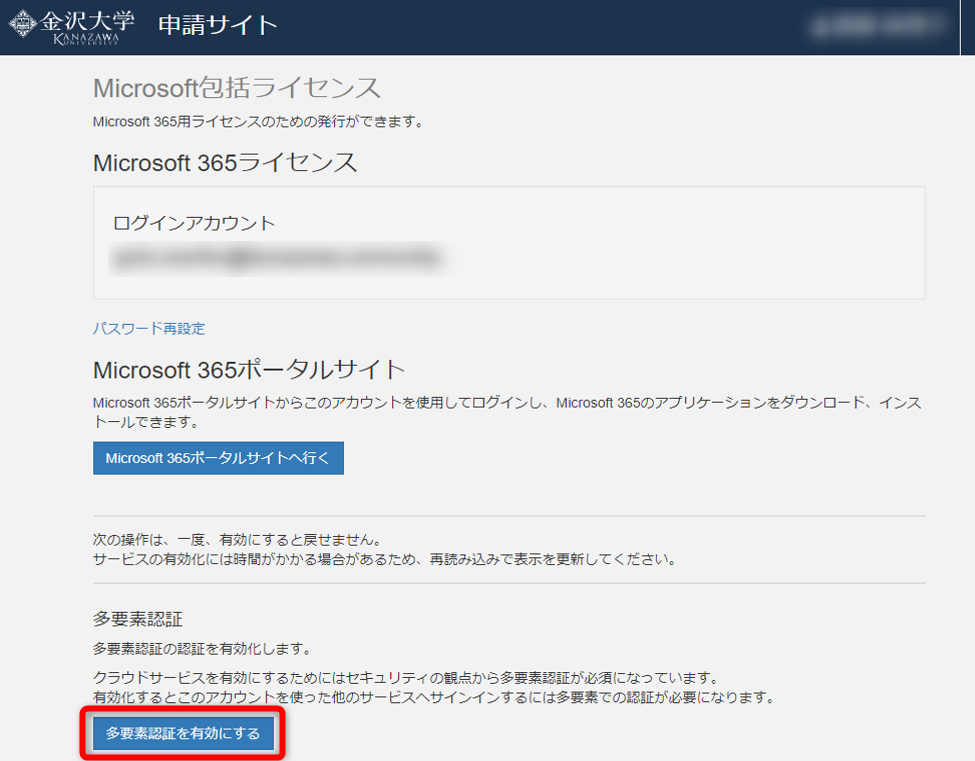The width and height of the screenshot is (975, 761).
Task: Click the warning line 次の操作は、一度、有効にすると戻せません
Action: tap(237, 540)
